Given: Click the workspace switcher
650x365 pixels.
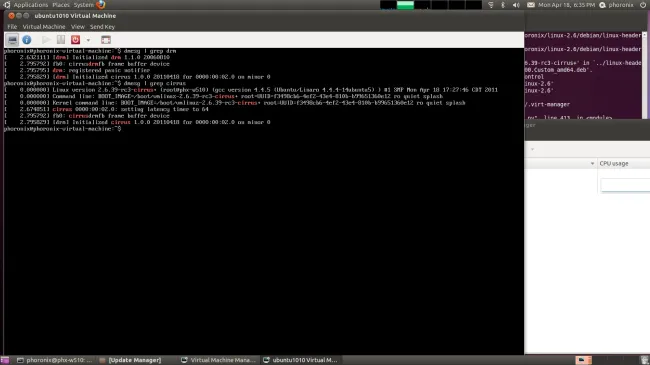Looking at the screenshot, I should pos(604,360).
